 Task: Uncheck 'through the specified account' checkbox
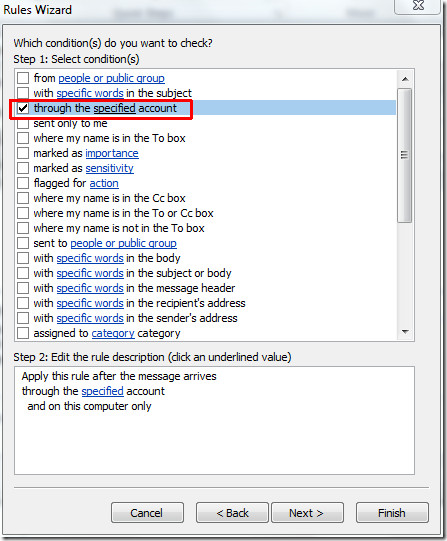point(23,108)
